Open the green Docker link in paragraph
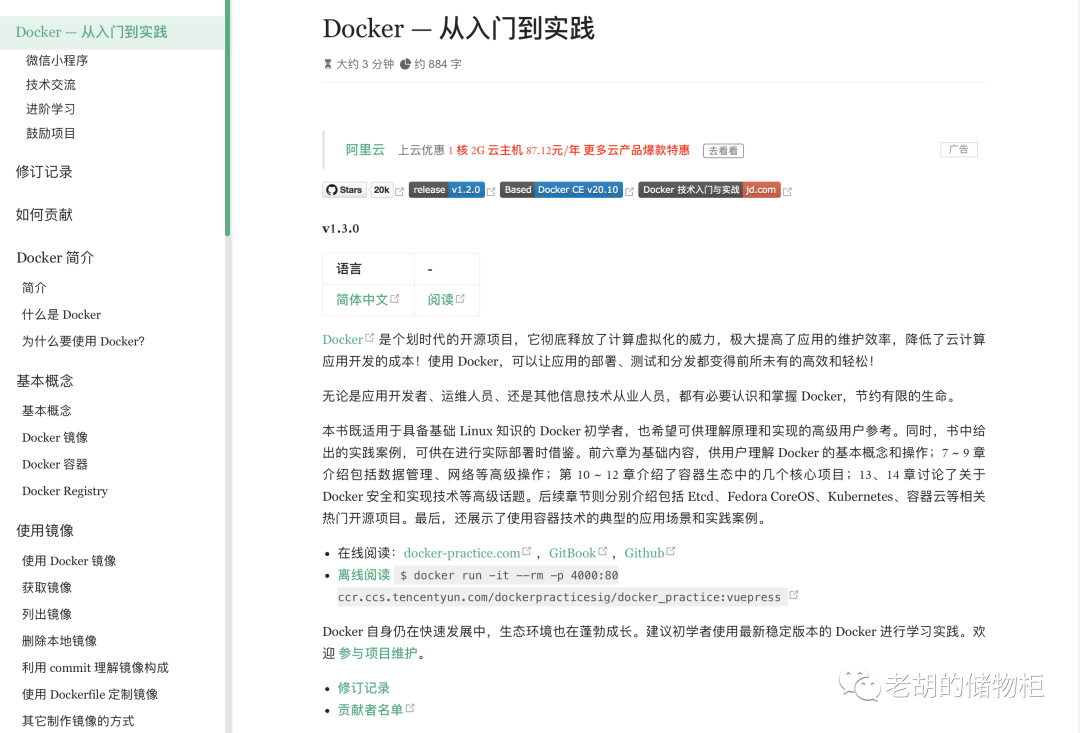1080x733 pixels. [342, 340]
